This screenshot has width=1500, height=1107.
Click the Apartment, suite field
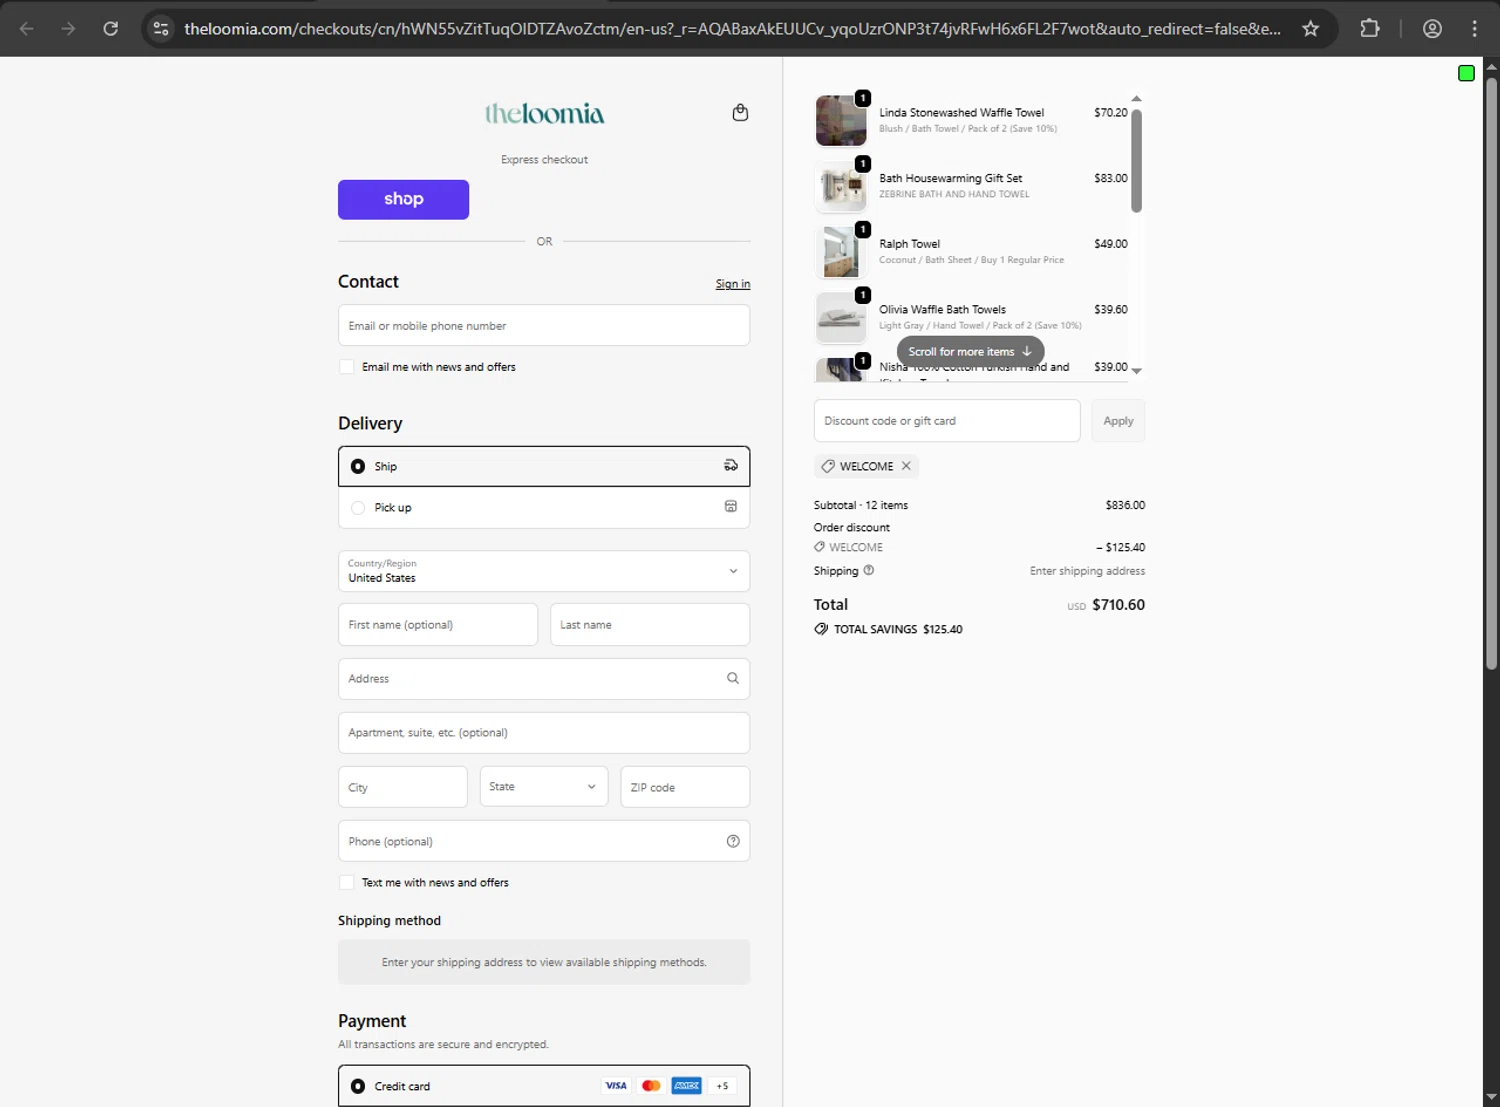point(544,732)
